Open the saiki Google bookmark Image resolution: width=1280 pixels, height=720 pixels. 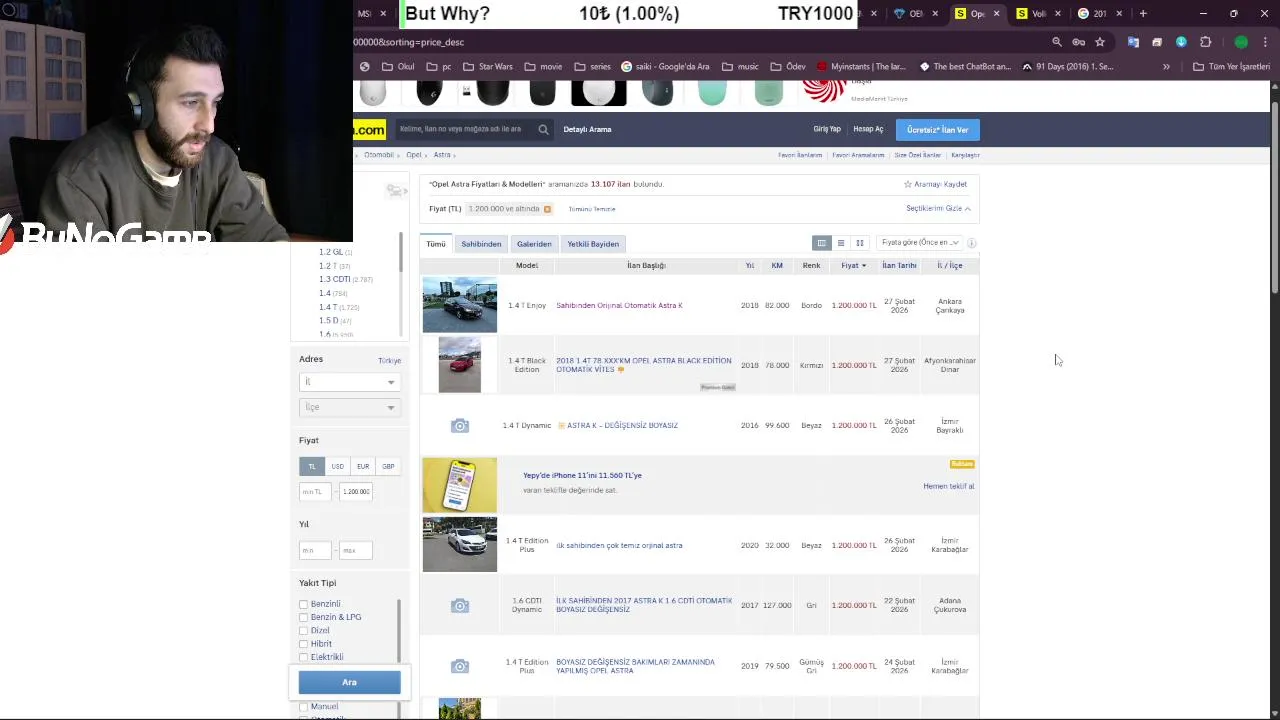[665, 66]
